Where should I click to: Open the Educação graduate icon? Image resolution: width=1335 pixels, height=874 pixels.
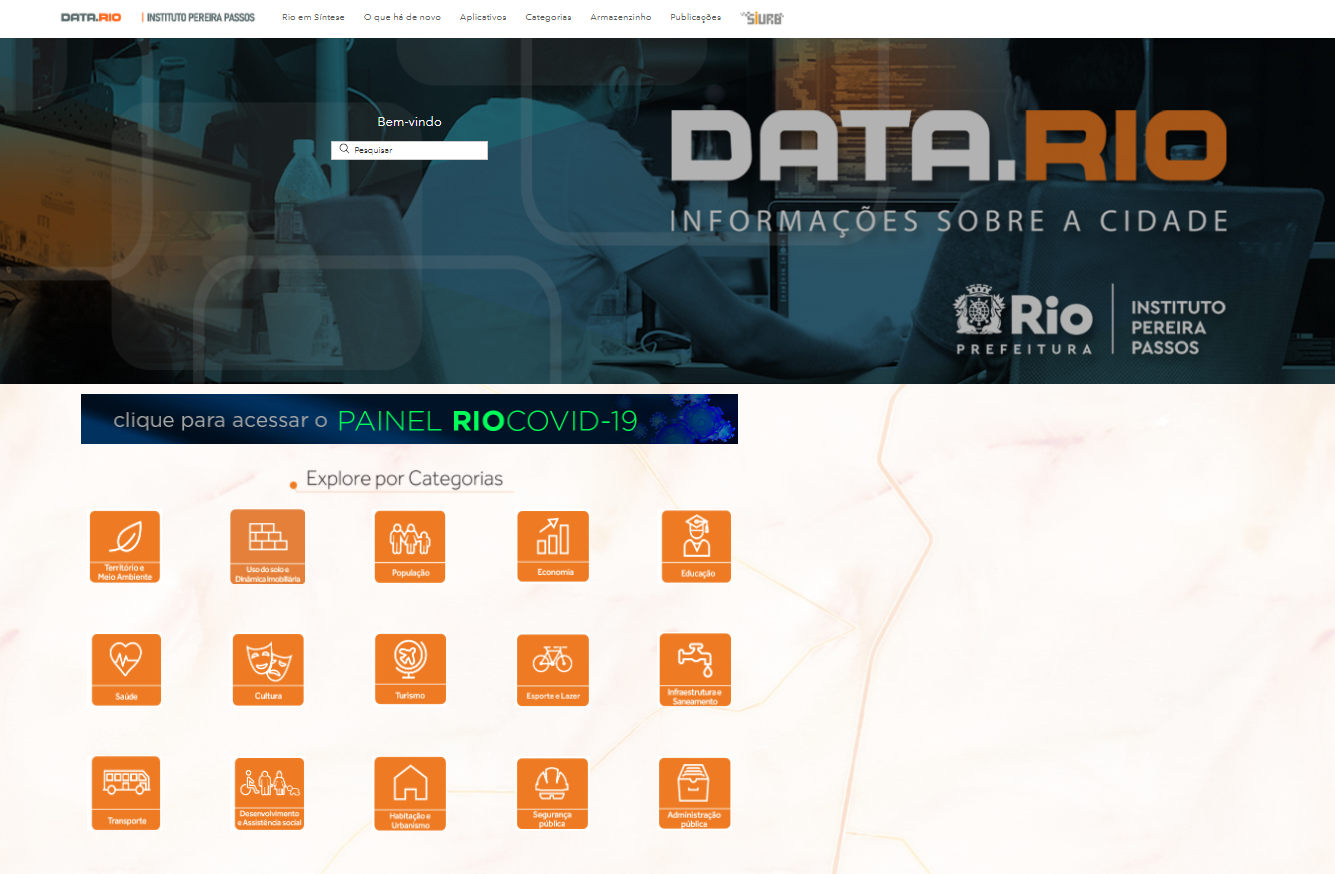[x=696, y=546]
